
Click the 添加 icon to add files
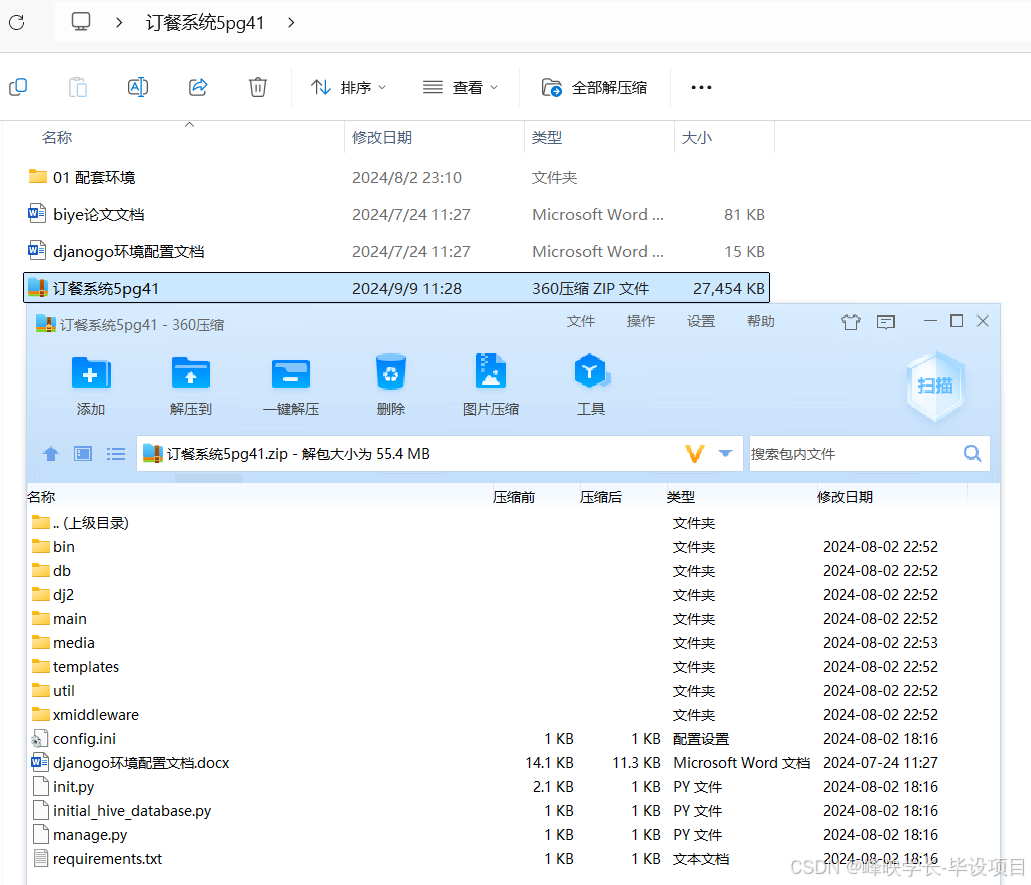[90, 385]
